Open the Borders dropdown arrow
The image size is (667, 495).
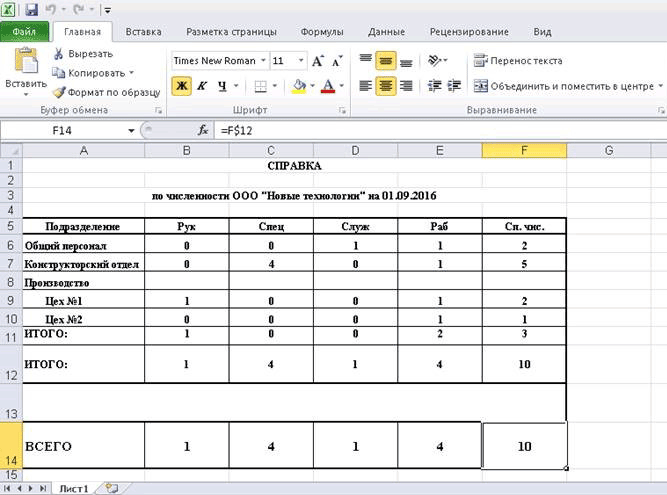coord(274,86)
